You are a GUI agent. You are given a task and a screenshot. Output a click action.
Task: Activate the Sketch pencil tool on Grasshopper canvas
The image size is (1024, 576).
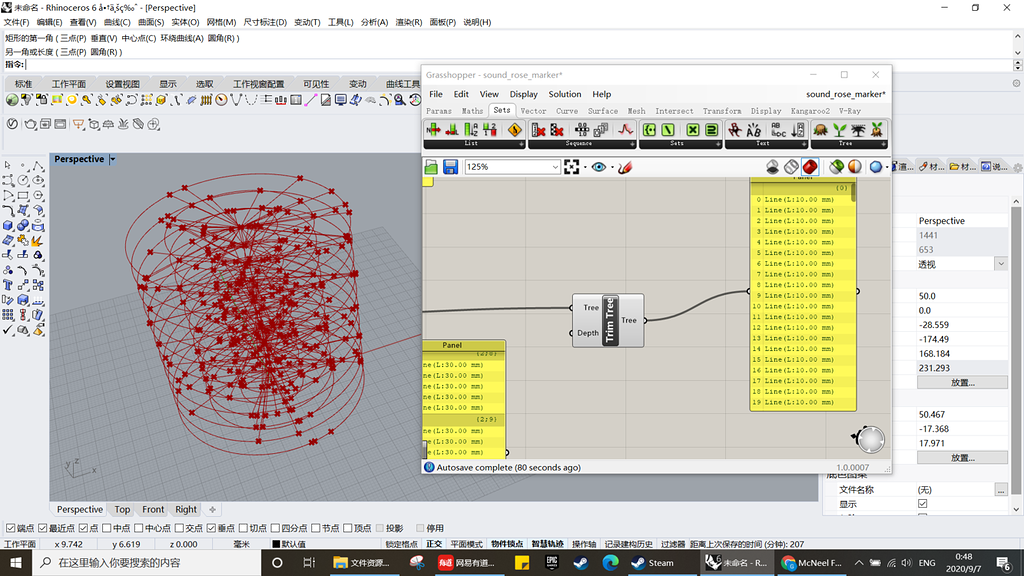[x=624, y=167]
